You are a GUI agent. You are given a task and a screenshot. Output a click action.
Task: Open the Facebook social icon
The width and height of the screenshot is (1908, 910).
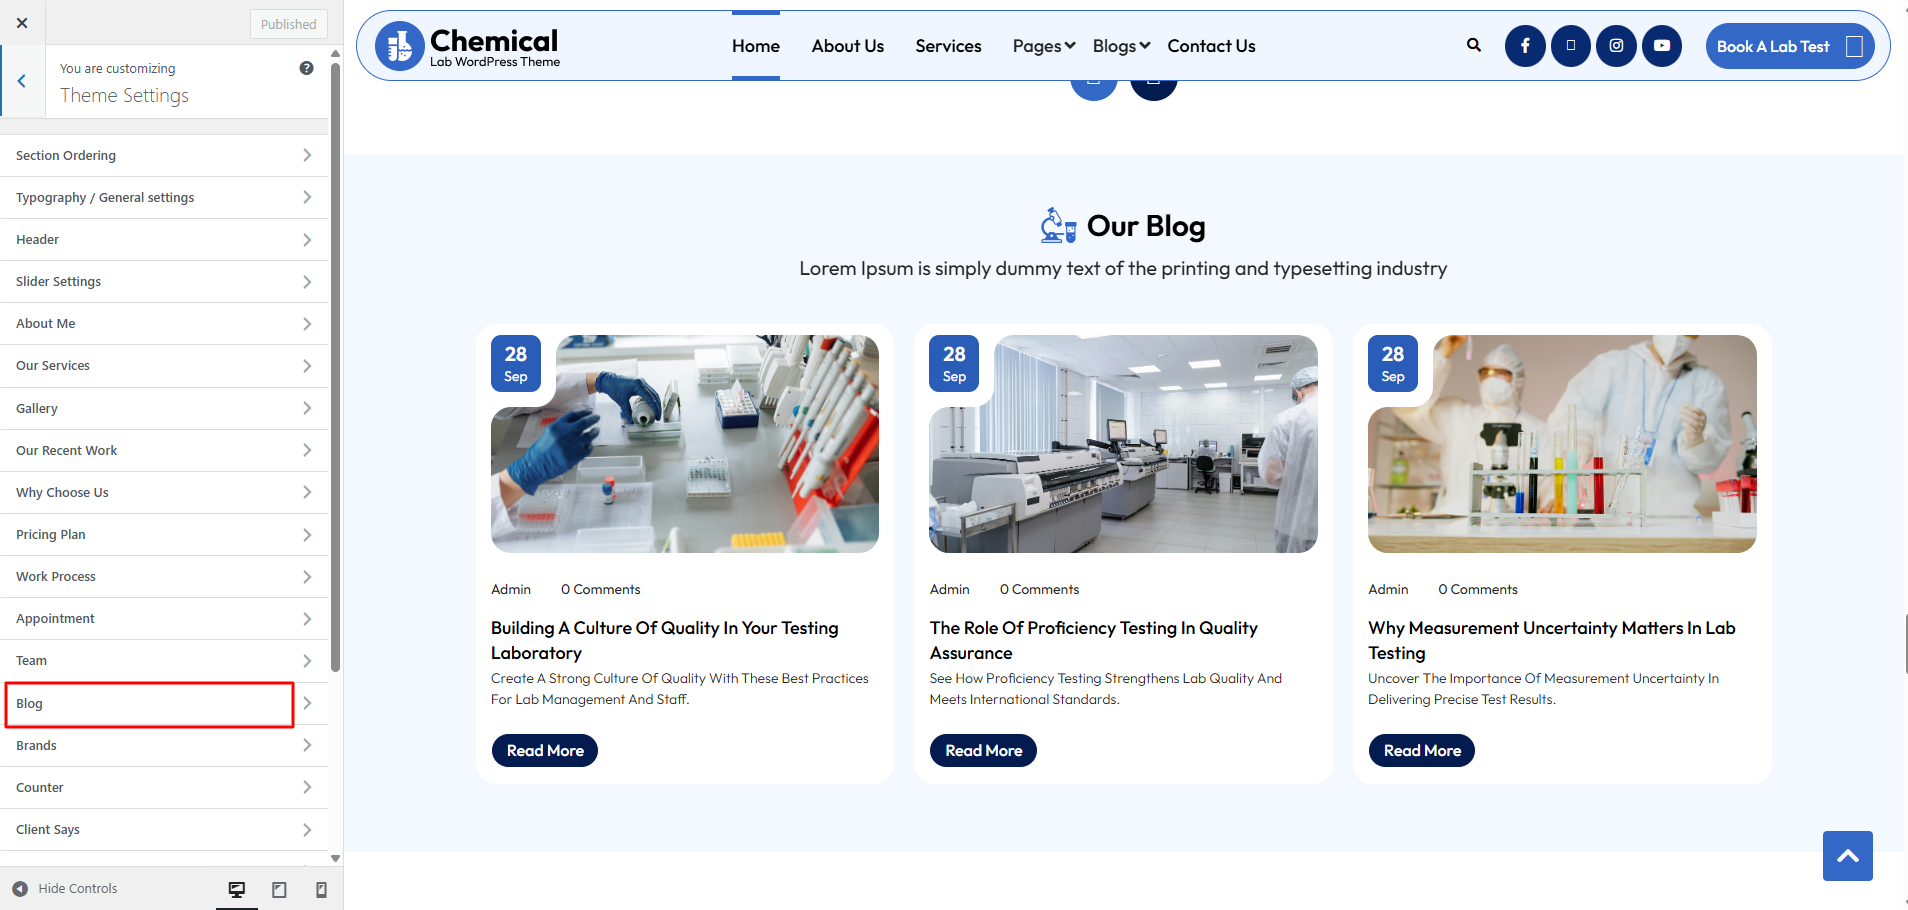[x=1524, y=46]
